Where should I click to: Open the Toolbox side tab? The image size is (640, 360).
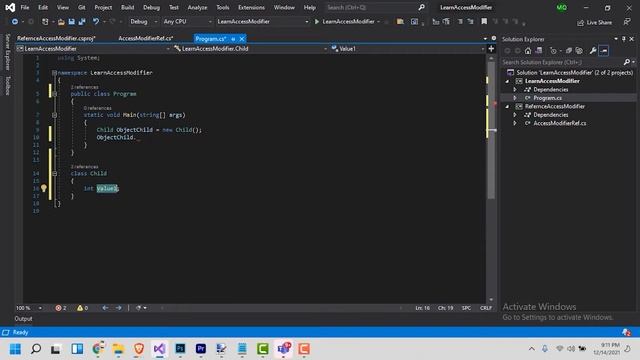[x=7, y=85]
